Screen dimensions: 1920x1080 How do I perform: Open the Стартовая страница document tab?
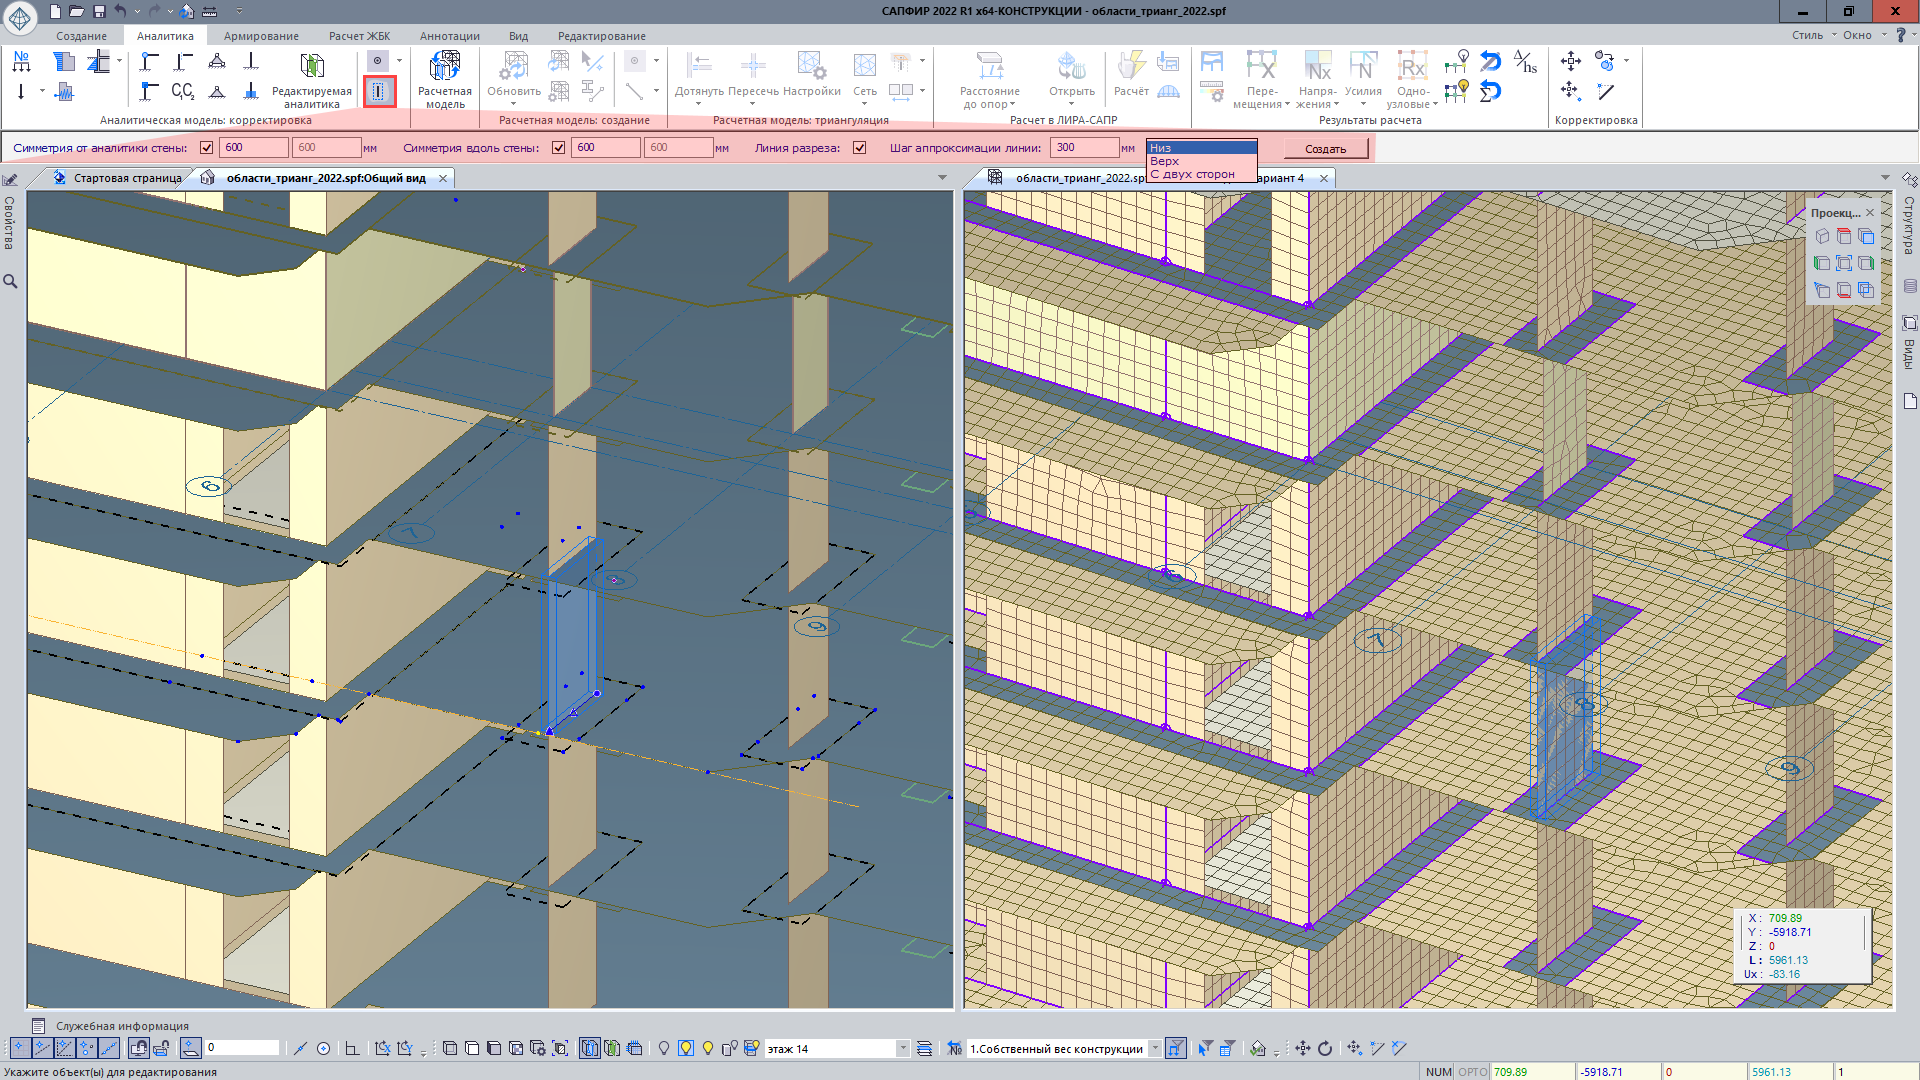tap(127, 178)
